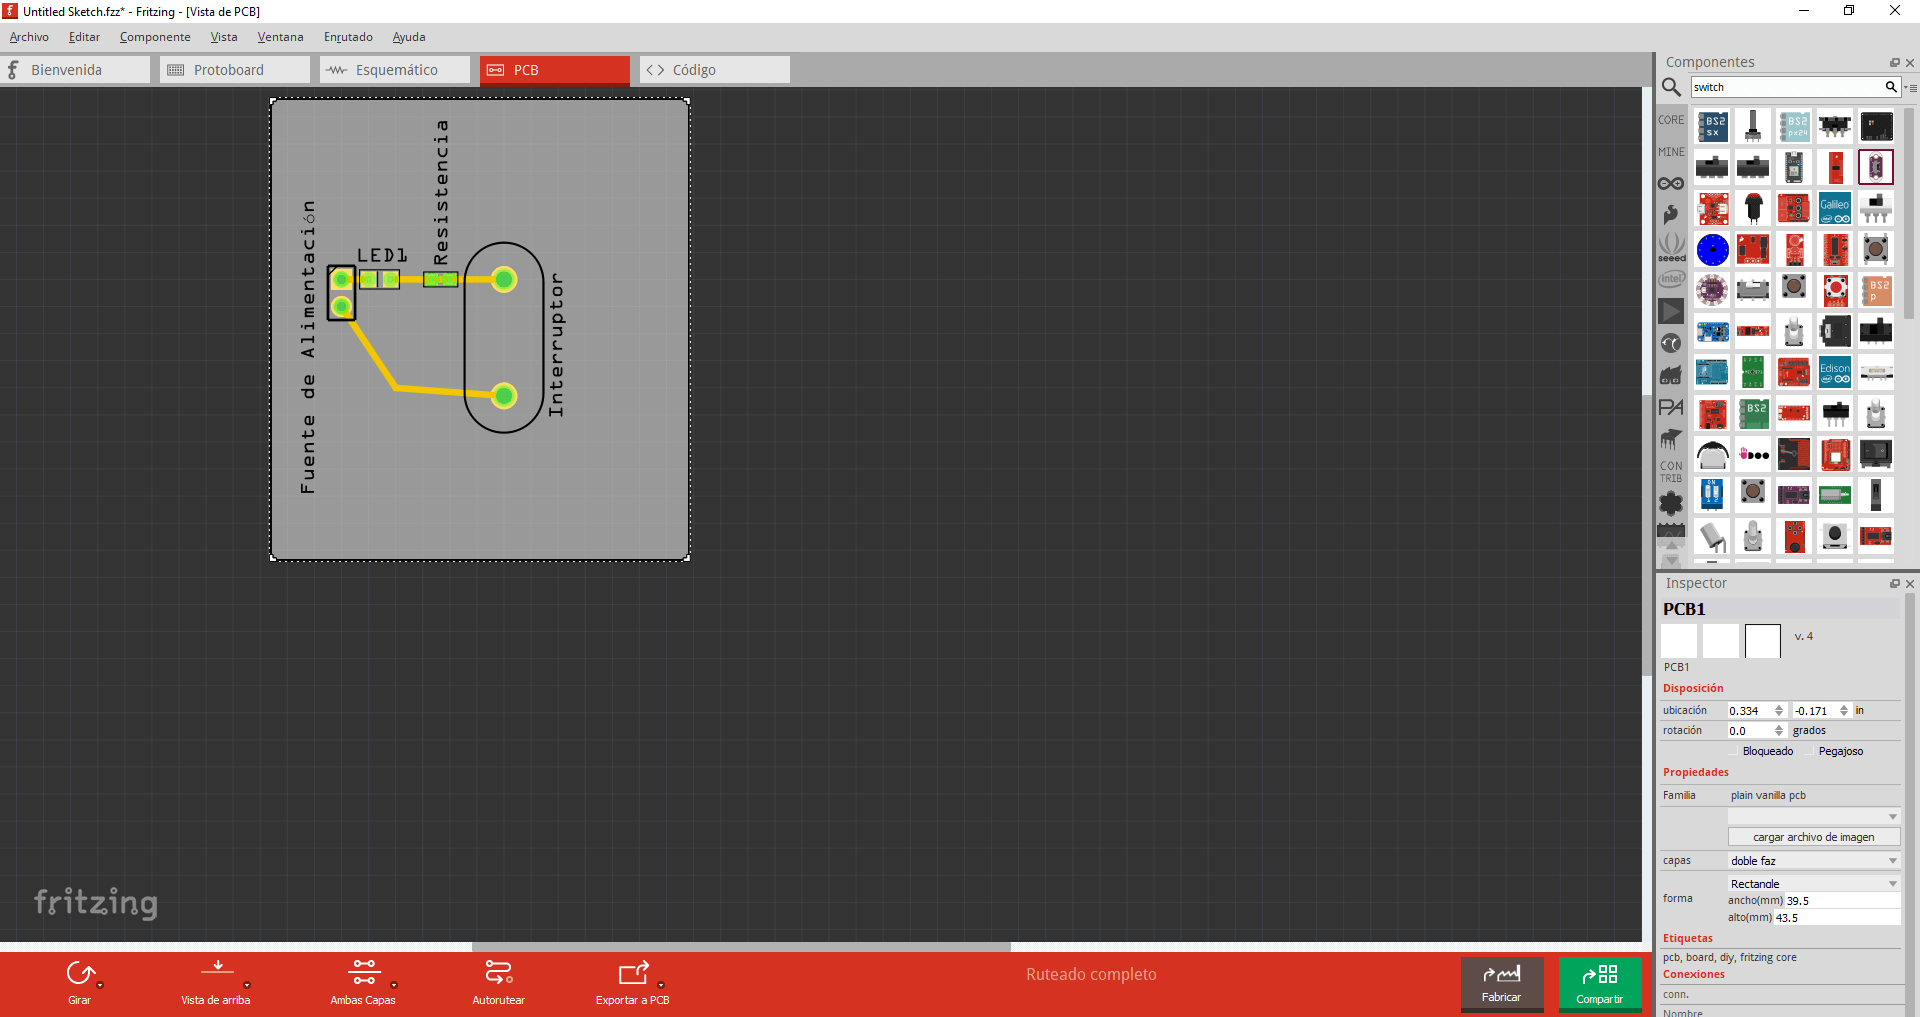Open the Seeed parts bin

tap(1671, 246)
